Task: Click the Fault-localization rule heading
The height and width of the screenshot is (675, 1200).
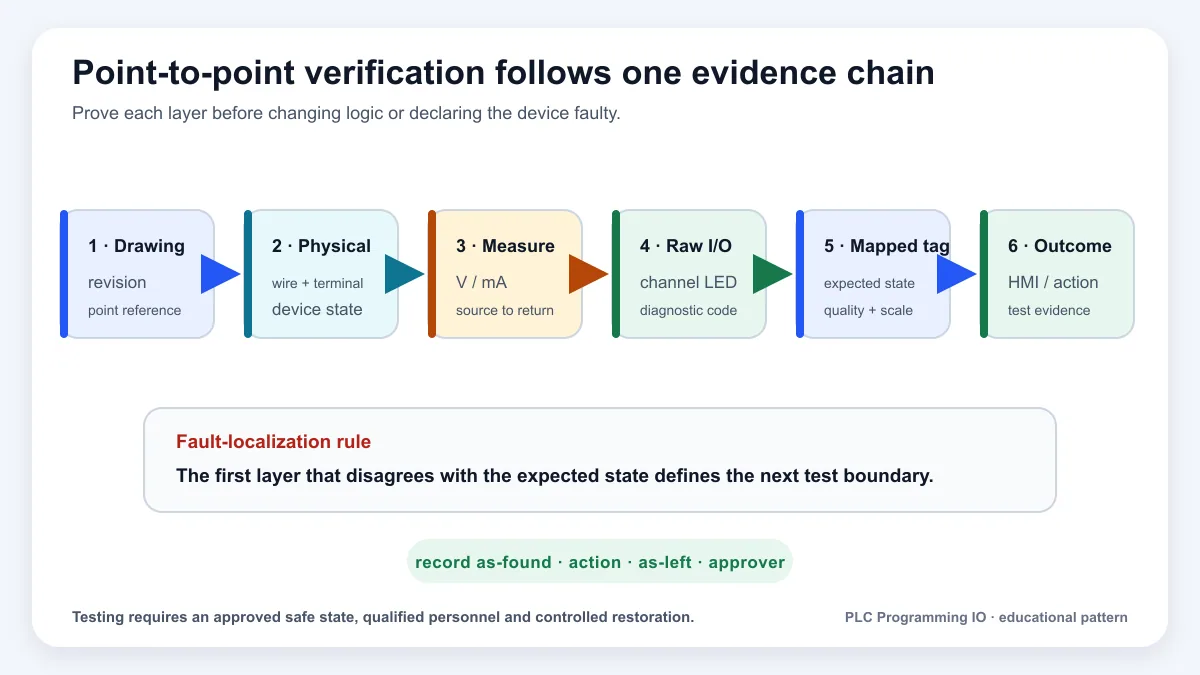Action: [273, 442]
